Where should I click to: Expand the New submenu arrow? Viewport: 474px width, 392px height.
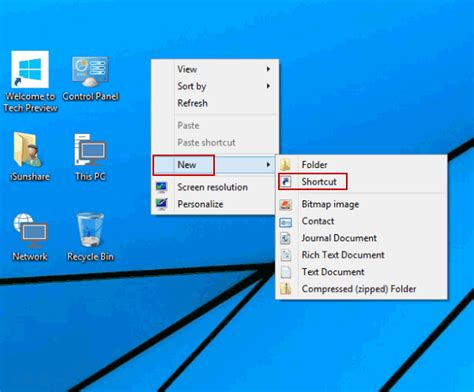click(x=268, y=165)
